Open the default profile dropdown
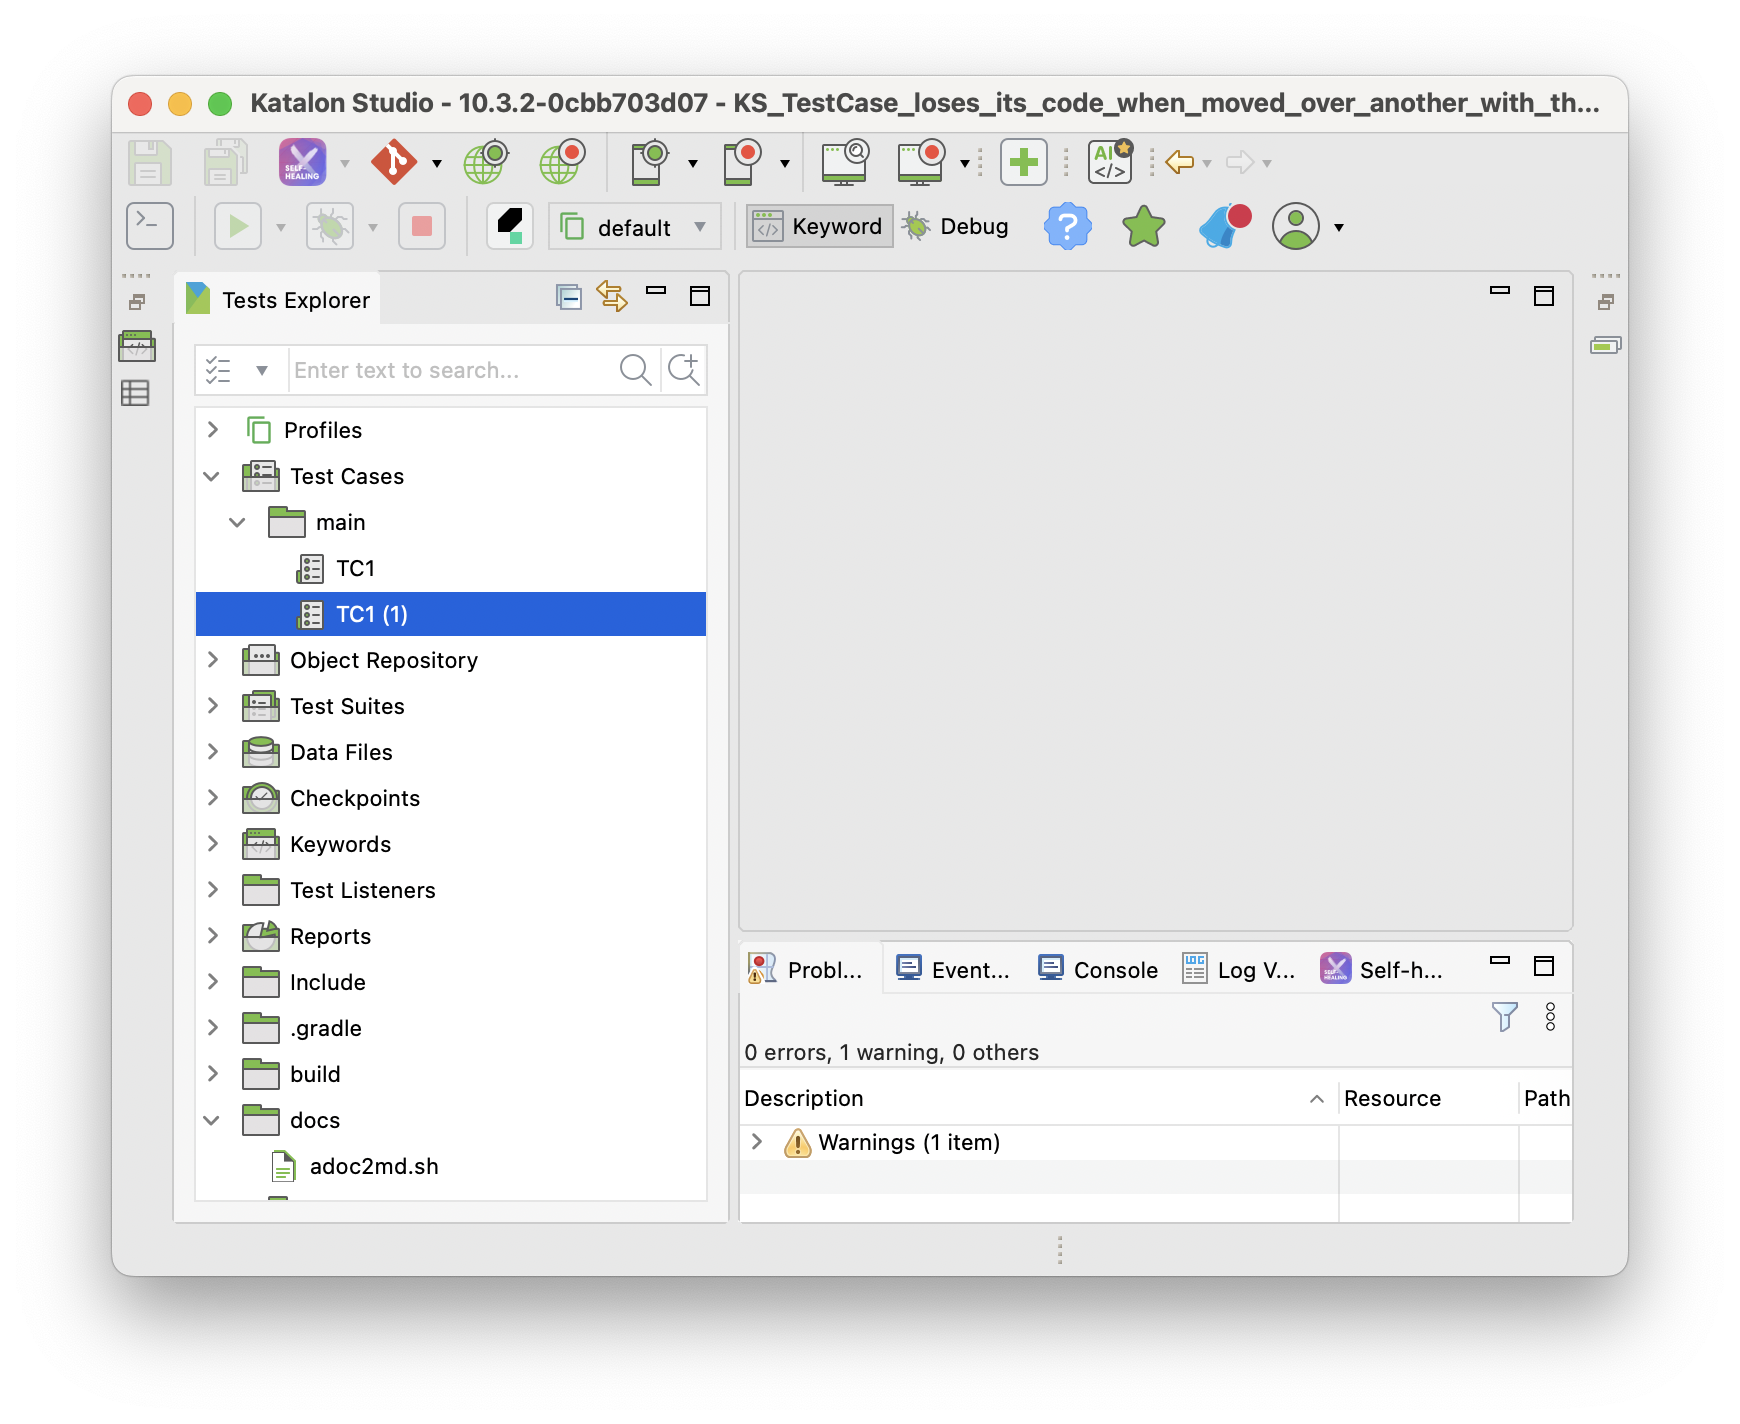 pyautogui.click(x=634, y=228)
